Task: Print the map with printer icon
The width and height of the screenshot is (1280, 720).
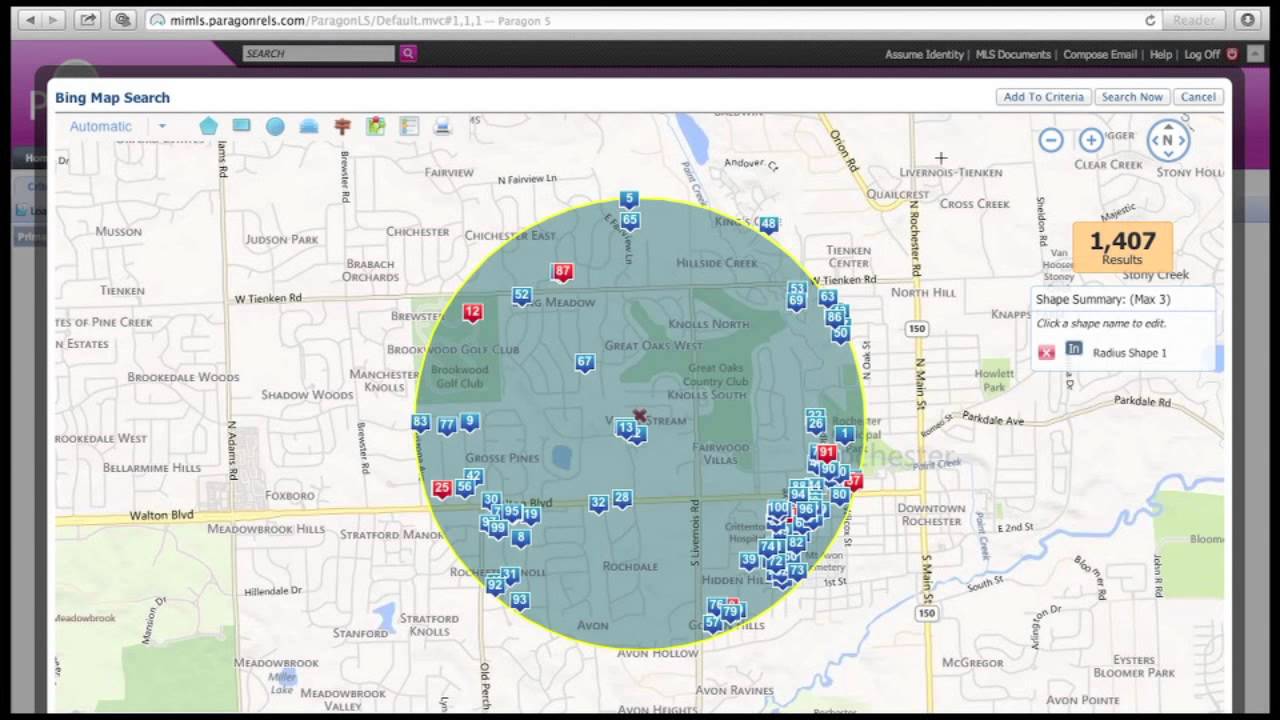Action: pyautogui.click(x=443, y=126)
